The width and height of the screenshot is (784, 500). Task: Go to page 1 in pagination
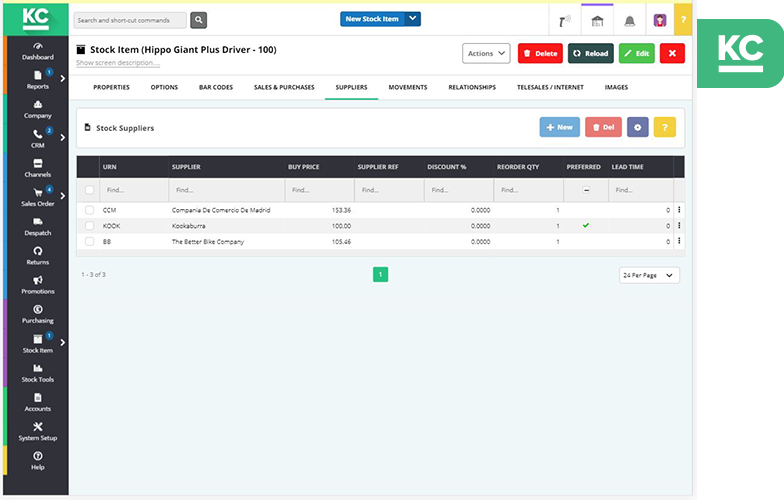pos(380,274)
